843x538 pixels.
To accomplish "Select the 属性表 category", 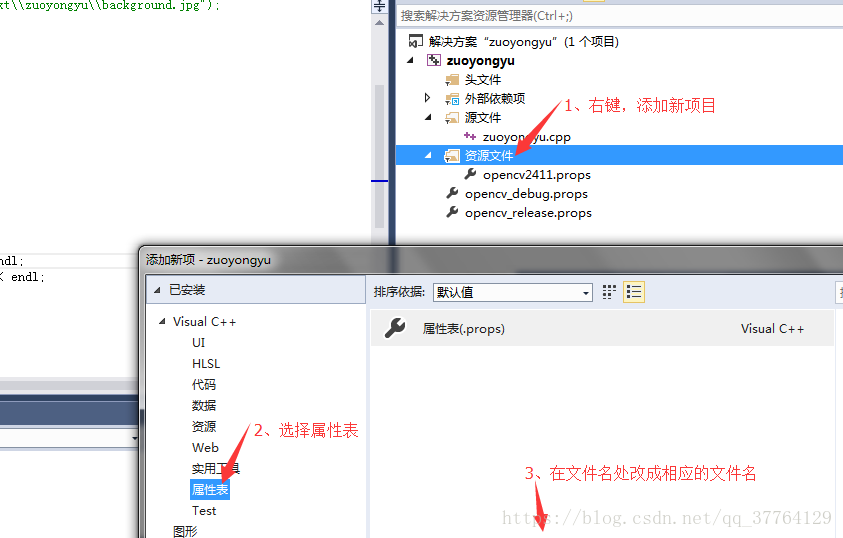I will click(210, 490).
